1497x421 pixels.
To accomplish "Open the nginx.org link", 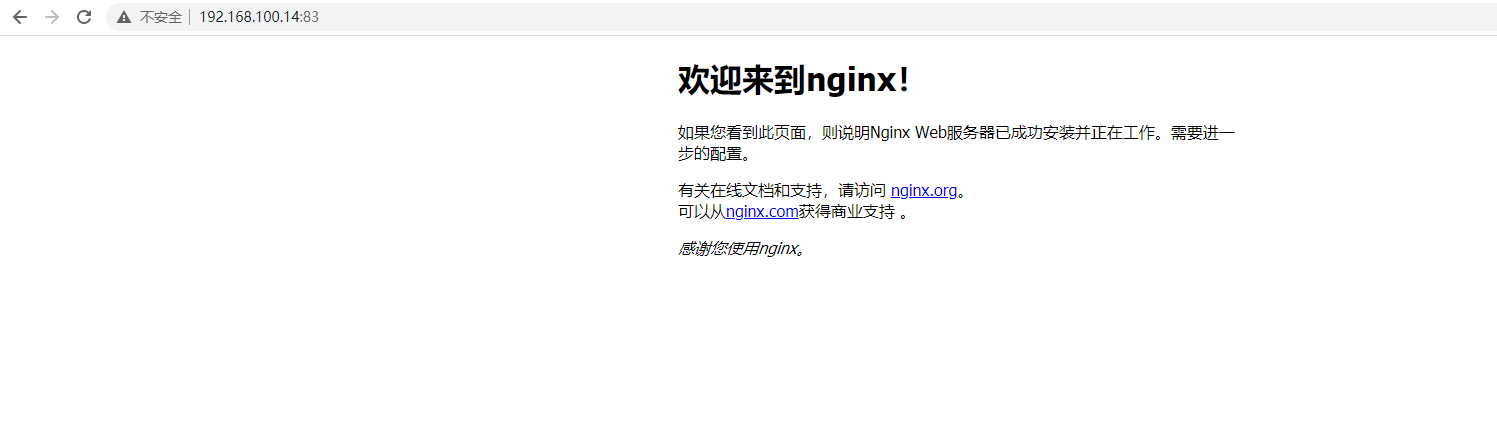I will [x=924, y=190].
